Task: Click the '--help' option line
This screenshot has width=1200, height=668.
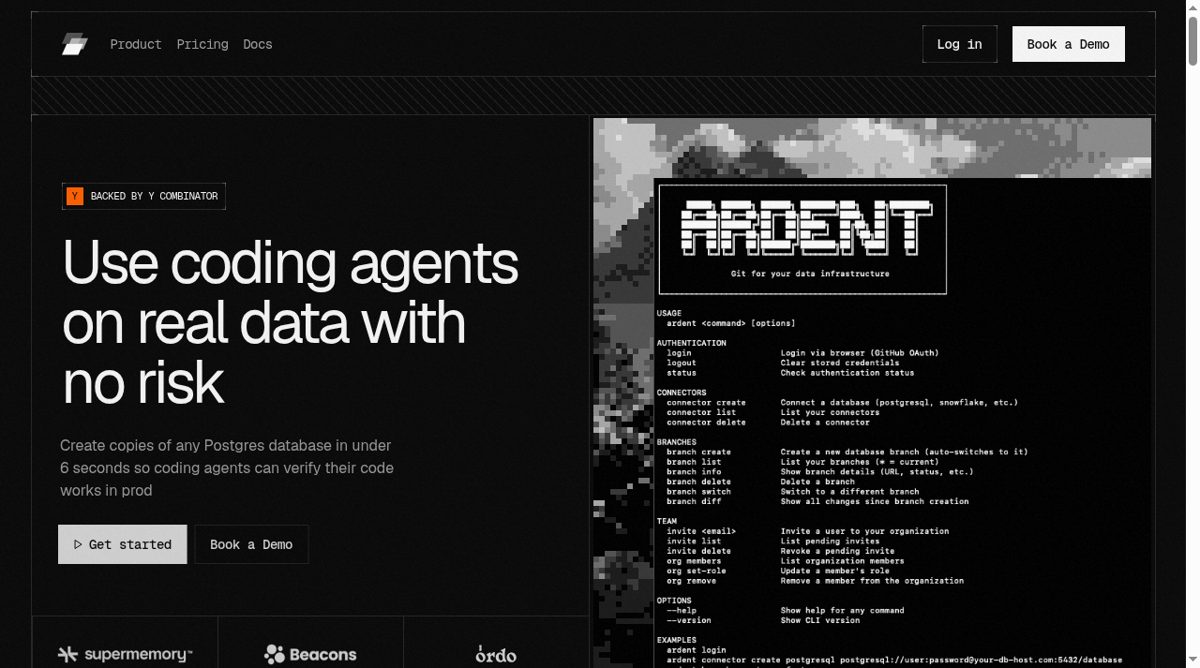Action: [785, 610]
